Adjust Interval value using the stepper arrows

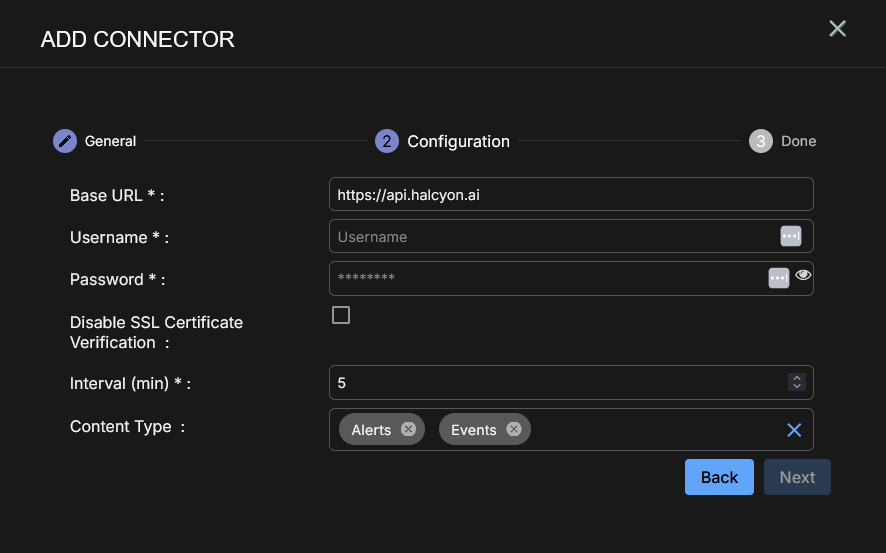click(x=796, y=382)
